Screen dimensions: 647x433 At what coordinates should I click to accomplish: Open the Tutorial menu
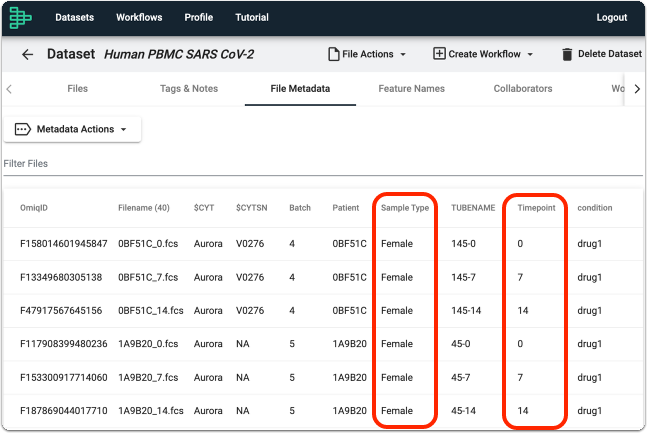[x=252, y=17]
